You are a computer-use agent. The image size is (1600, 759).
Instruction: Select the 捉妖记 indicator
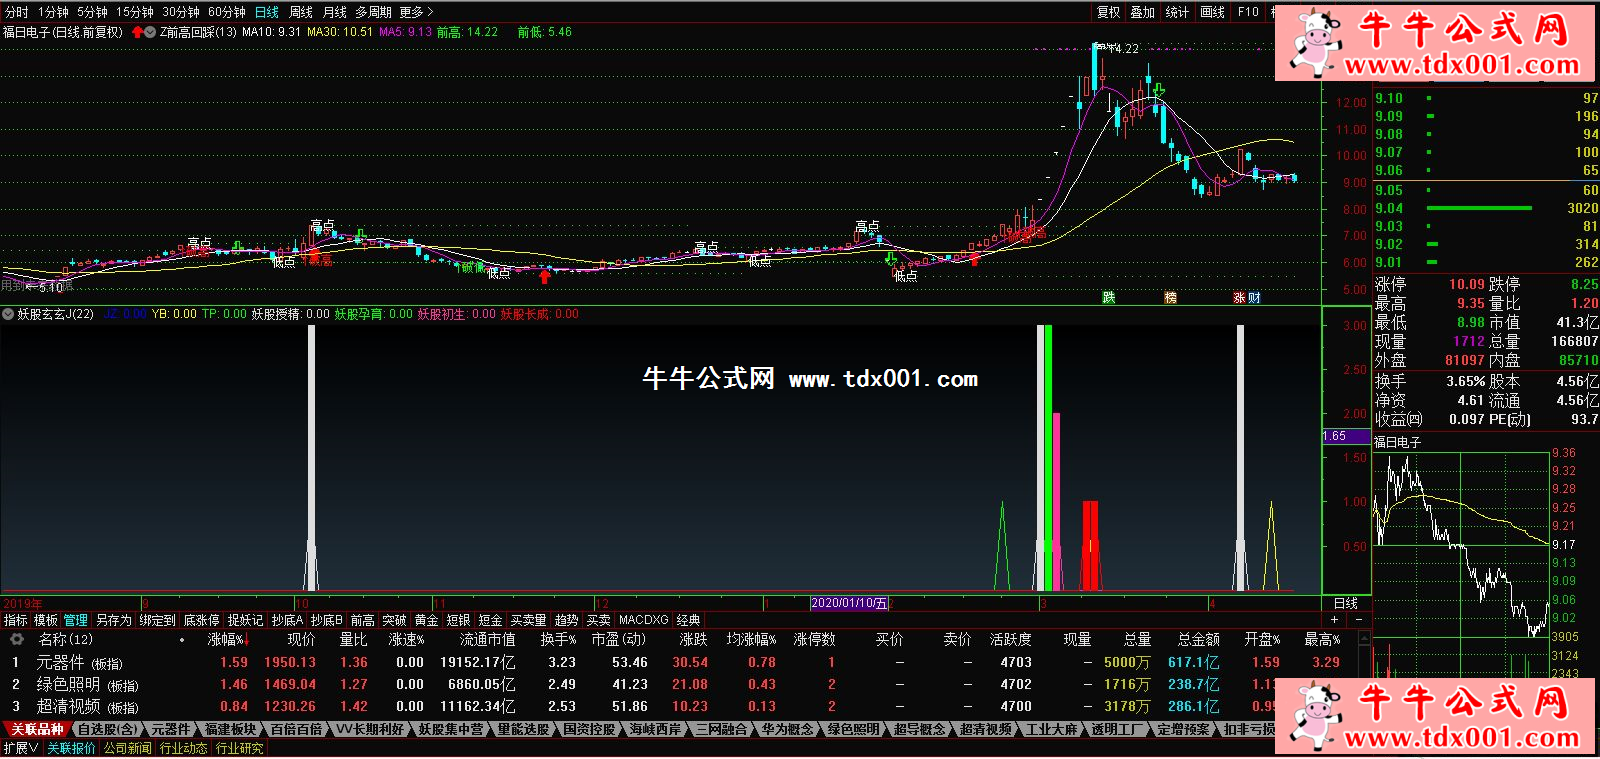[x=245, y=620]
